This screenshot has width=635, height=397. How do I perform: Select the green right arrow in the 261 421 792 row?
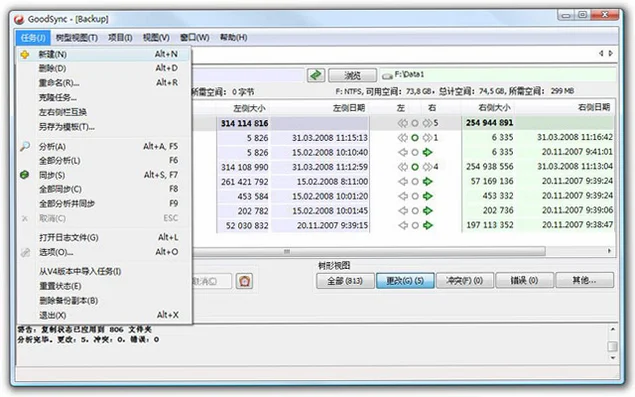pyautogui.click(x=428, y=181)
